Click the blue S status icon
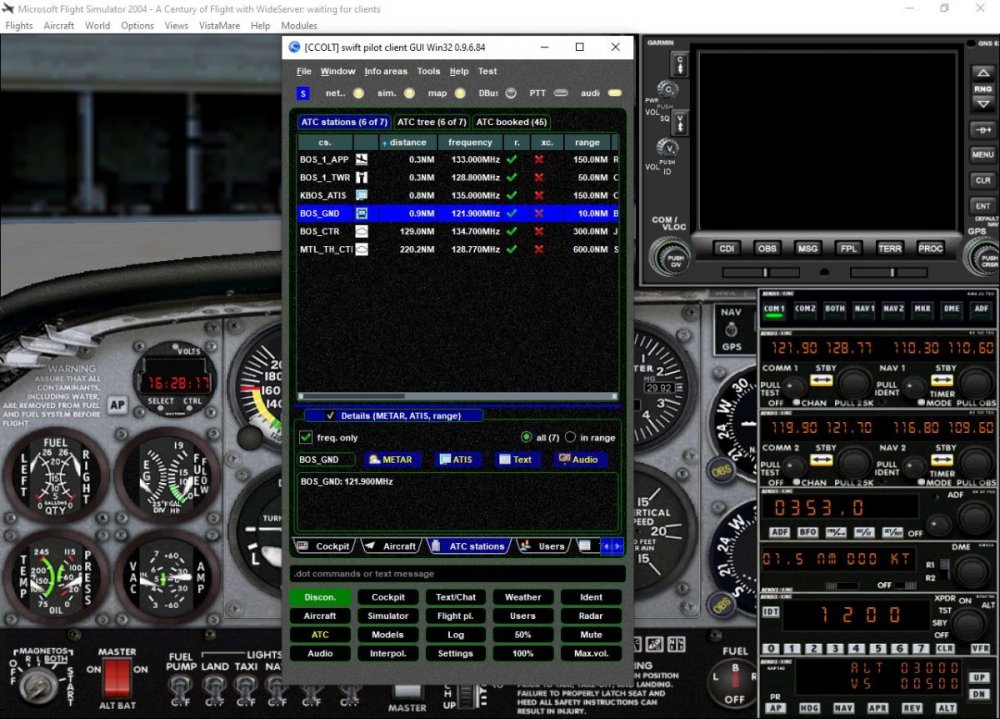 (303, 93)
